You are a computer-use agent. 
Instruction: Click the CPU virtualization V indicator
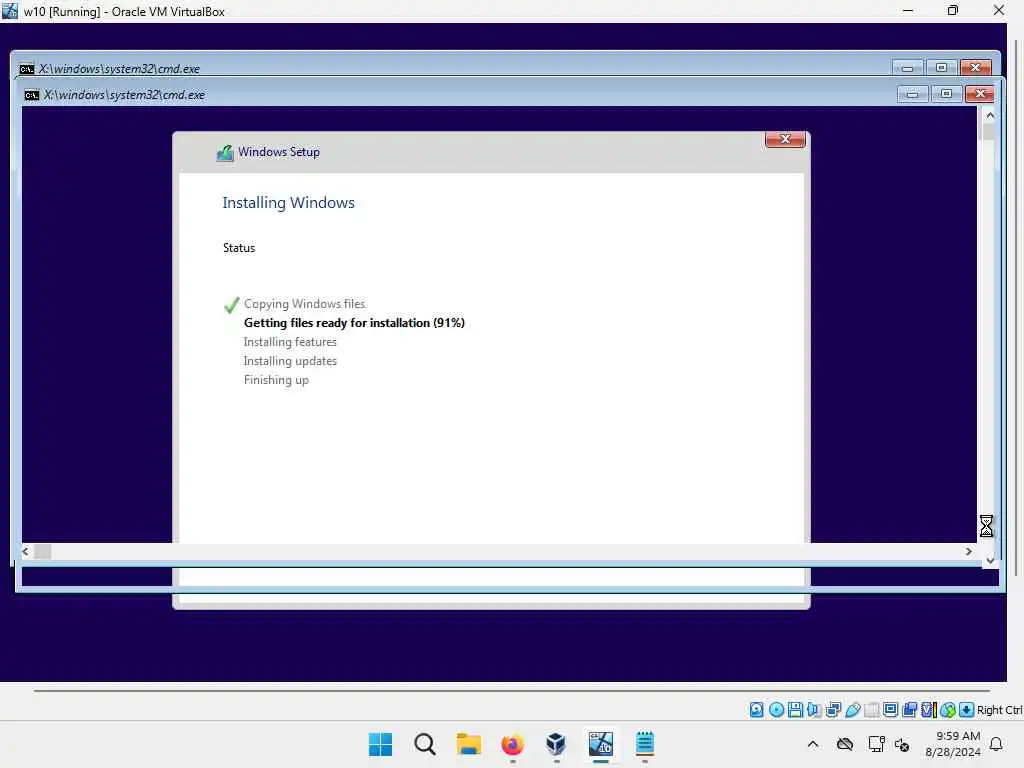point(928,710)
